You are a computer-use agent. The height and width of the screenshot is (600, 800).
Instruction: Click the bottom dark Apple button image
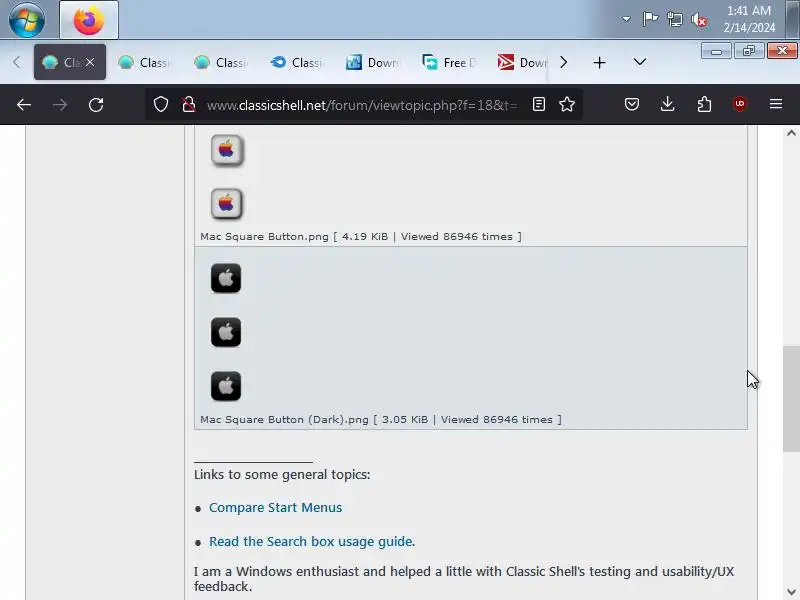[226, 386]
